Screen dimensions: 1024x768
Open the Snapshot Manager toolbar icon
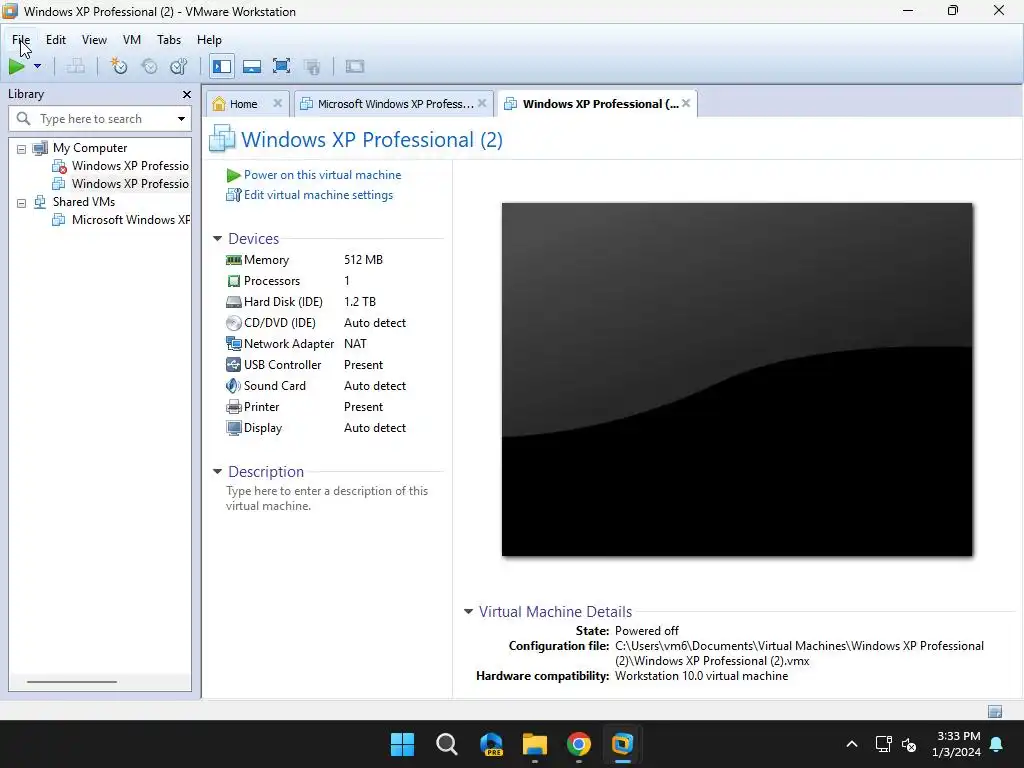(179, 66)
